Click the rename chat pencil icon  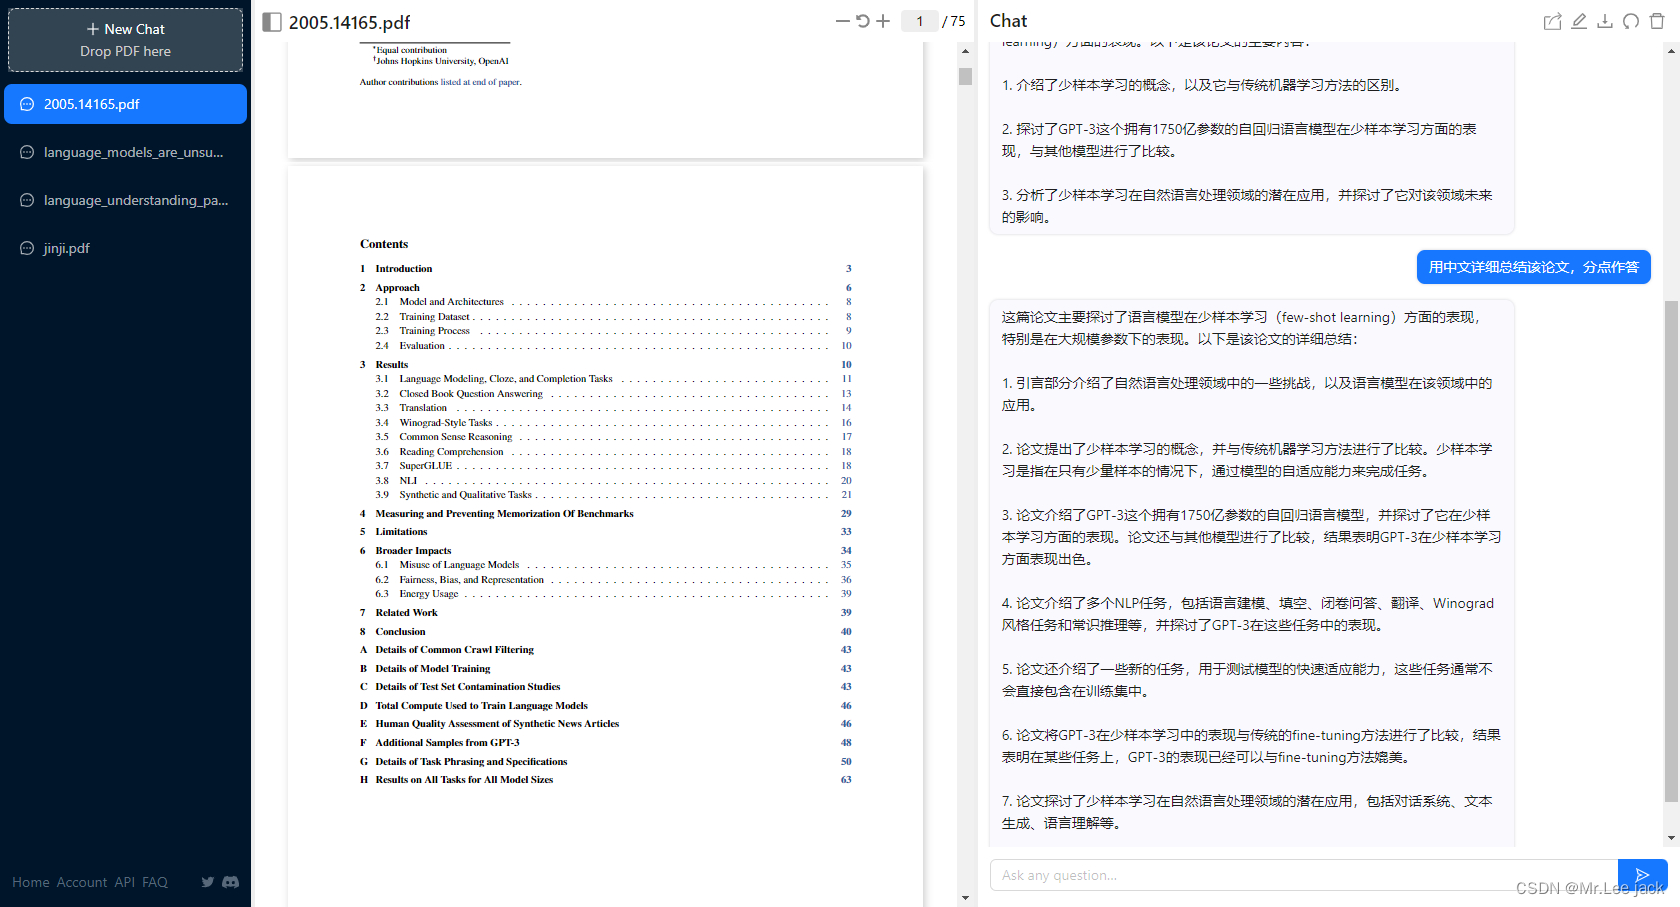coord(1579,21)
